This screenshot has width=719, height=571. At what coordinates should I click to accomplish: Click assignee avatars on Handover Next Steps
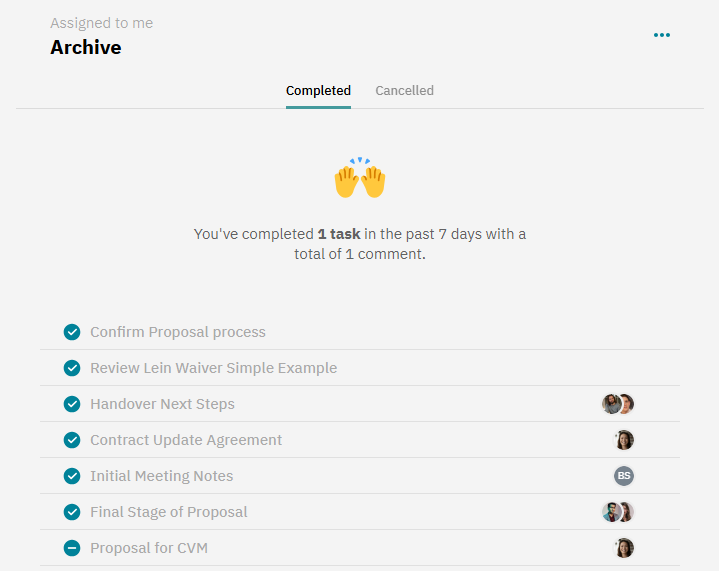click(618, 404)
